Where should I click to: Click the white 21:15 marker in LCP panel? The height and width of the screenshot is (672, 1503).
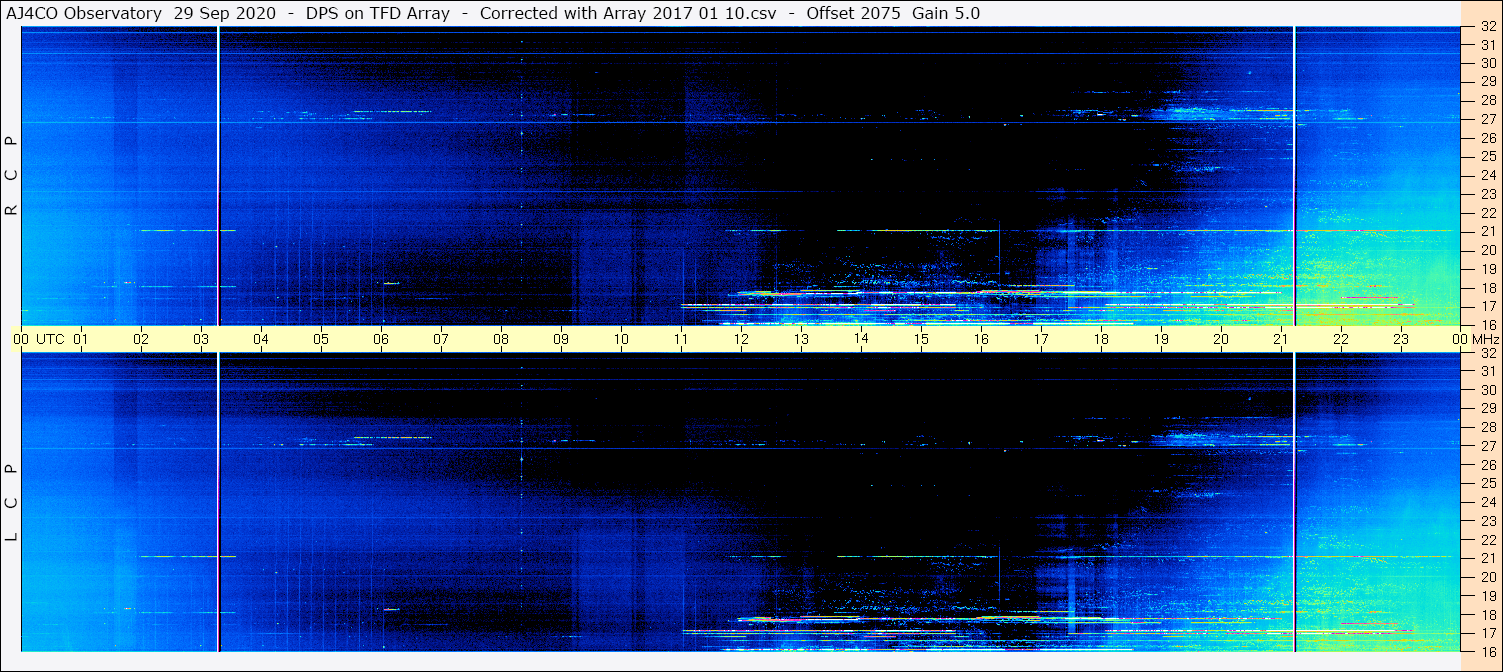point(1295,502)
